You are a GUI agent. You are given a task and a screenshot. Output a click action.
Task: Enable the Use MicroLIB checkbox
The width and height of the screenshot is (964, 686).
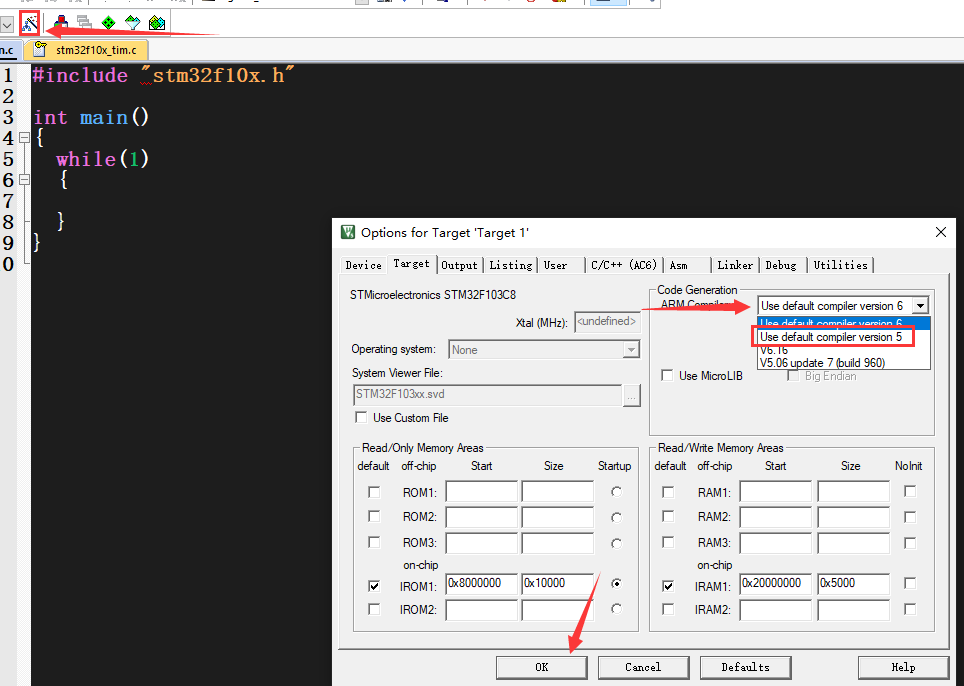click(667, 376)
